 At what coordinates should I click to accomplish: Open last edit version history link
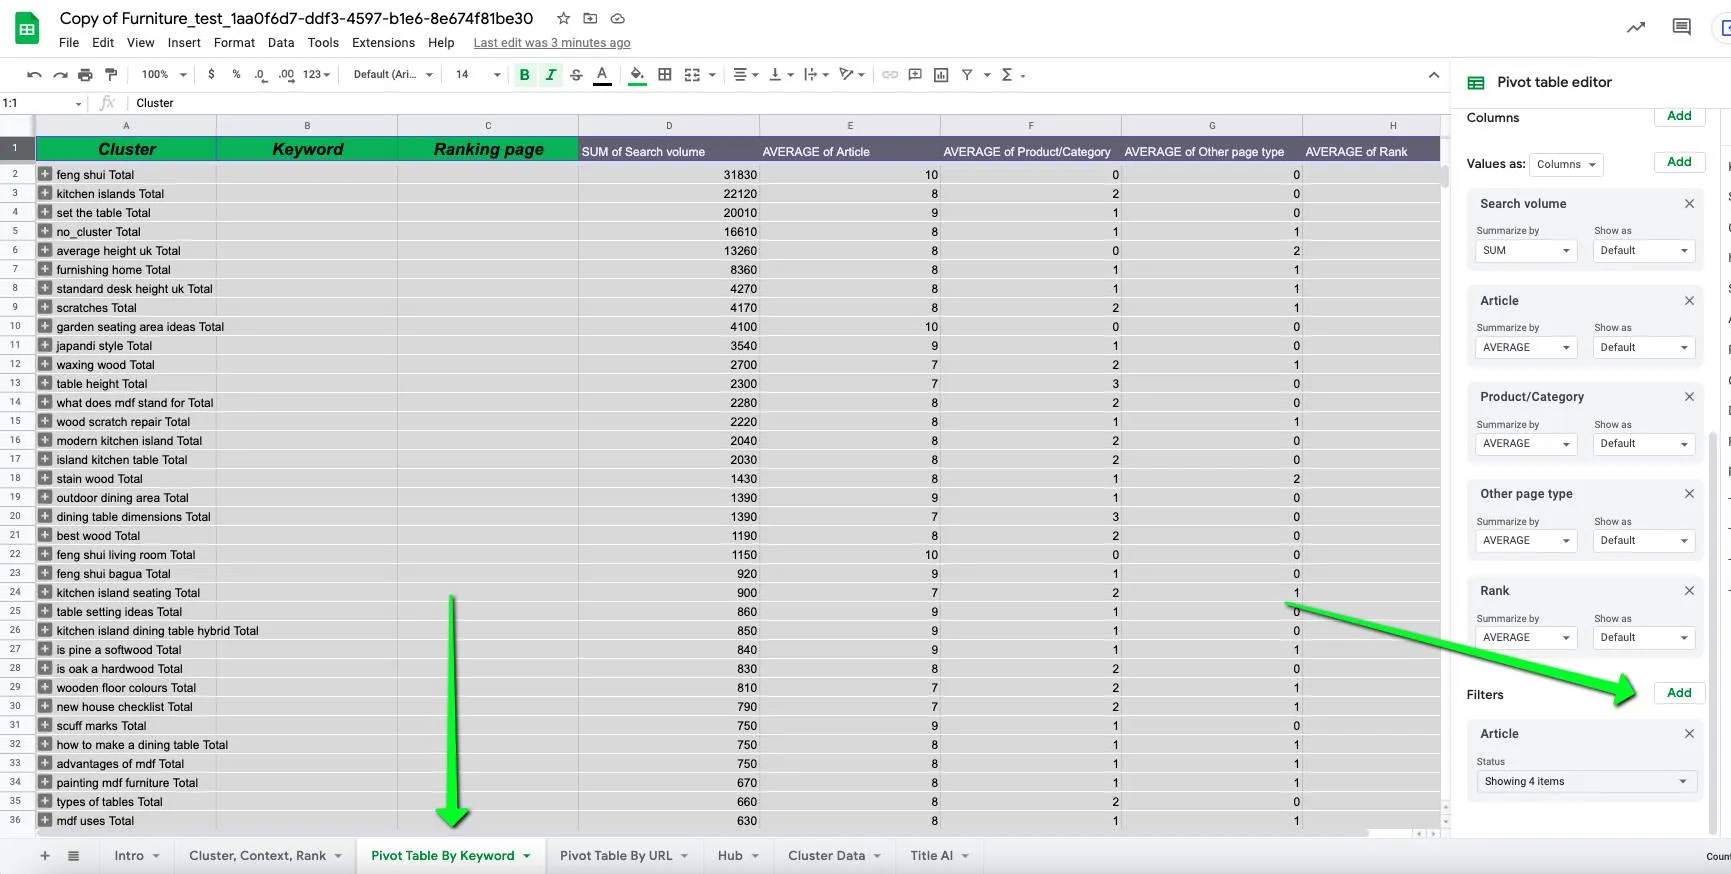coord(552,43)
